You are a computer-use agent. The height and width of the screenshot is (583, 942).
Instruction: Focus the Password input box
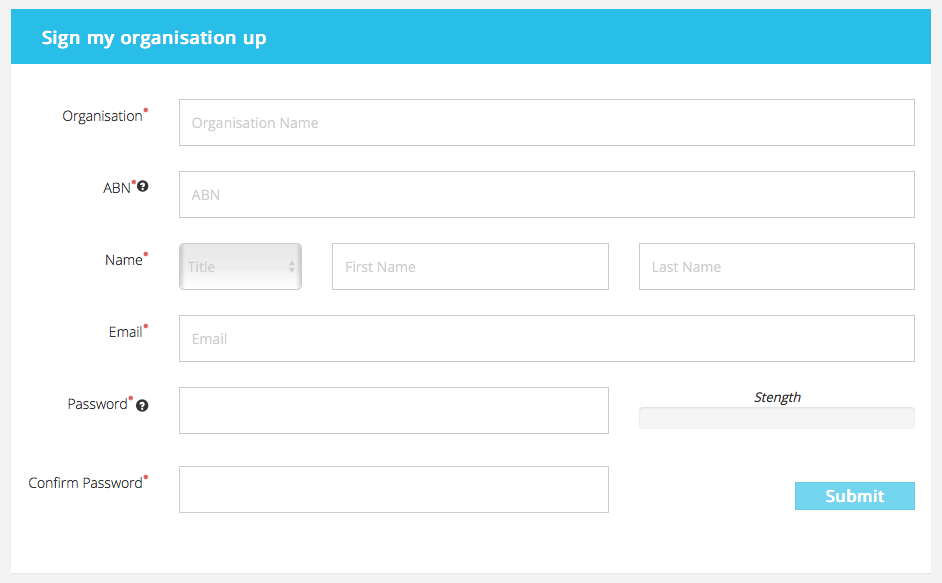pos(394,411)
